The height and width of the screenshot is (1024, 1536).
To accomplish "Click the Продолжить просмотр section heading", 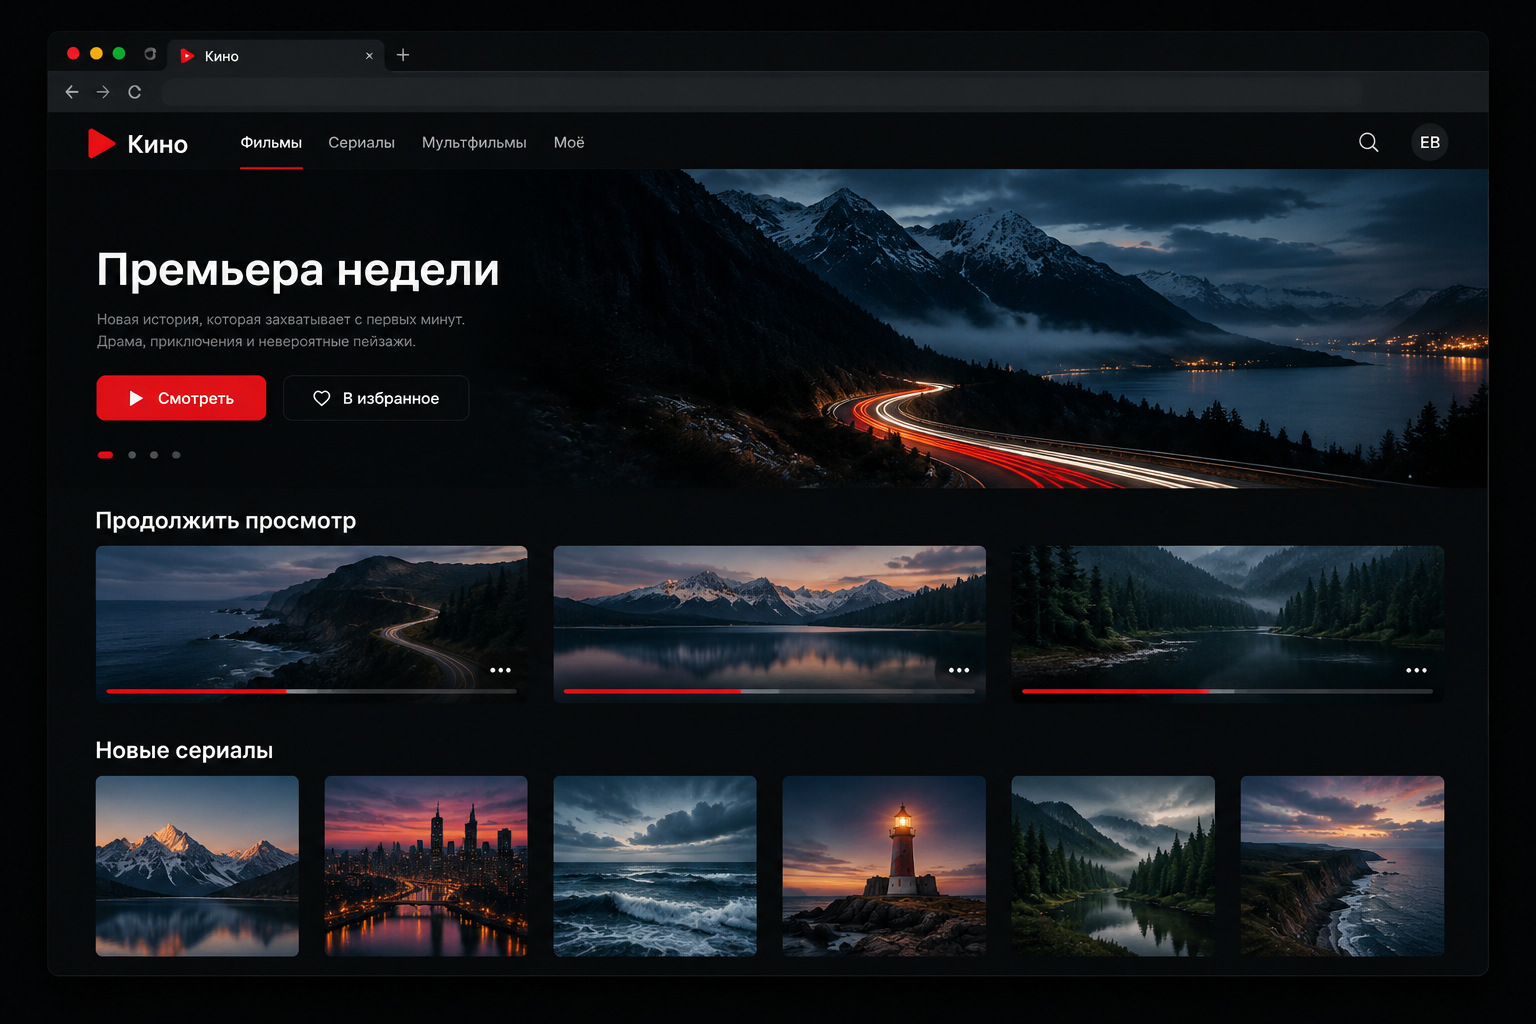I will click(x=225, y=521).
